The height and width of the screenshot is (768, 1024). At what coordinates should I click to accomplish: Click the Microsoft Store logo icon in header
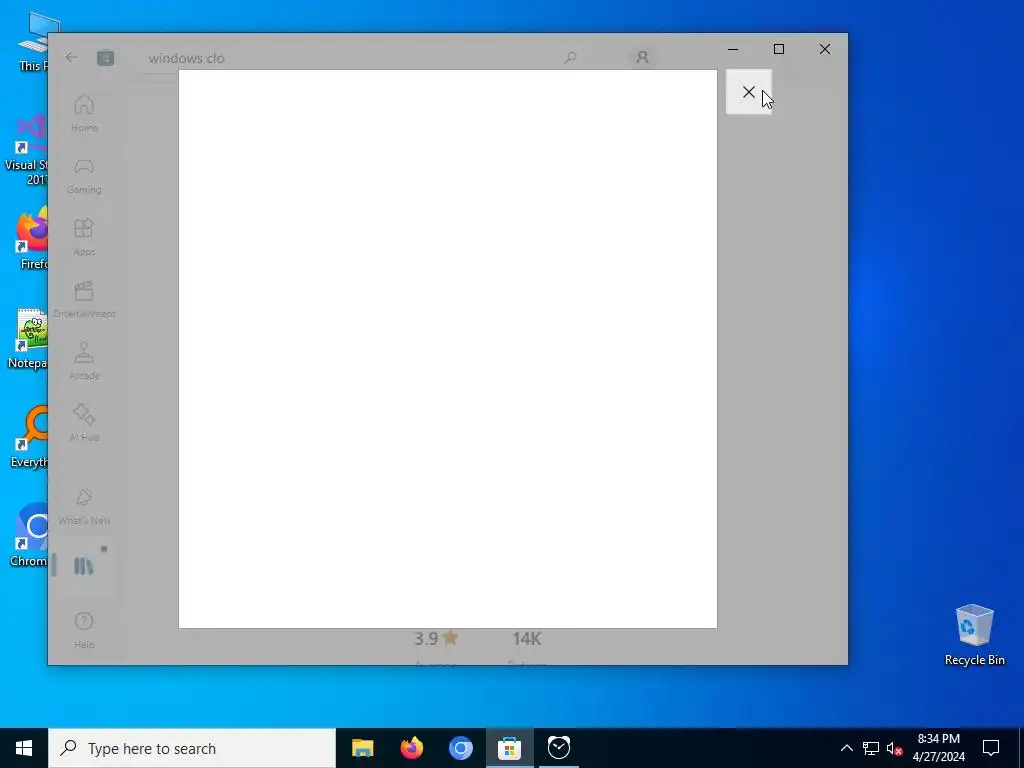coord(105,58)
